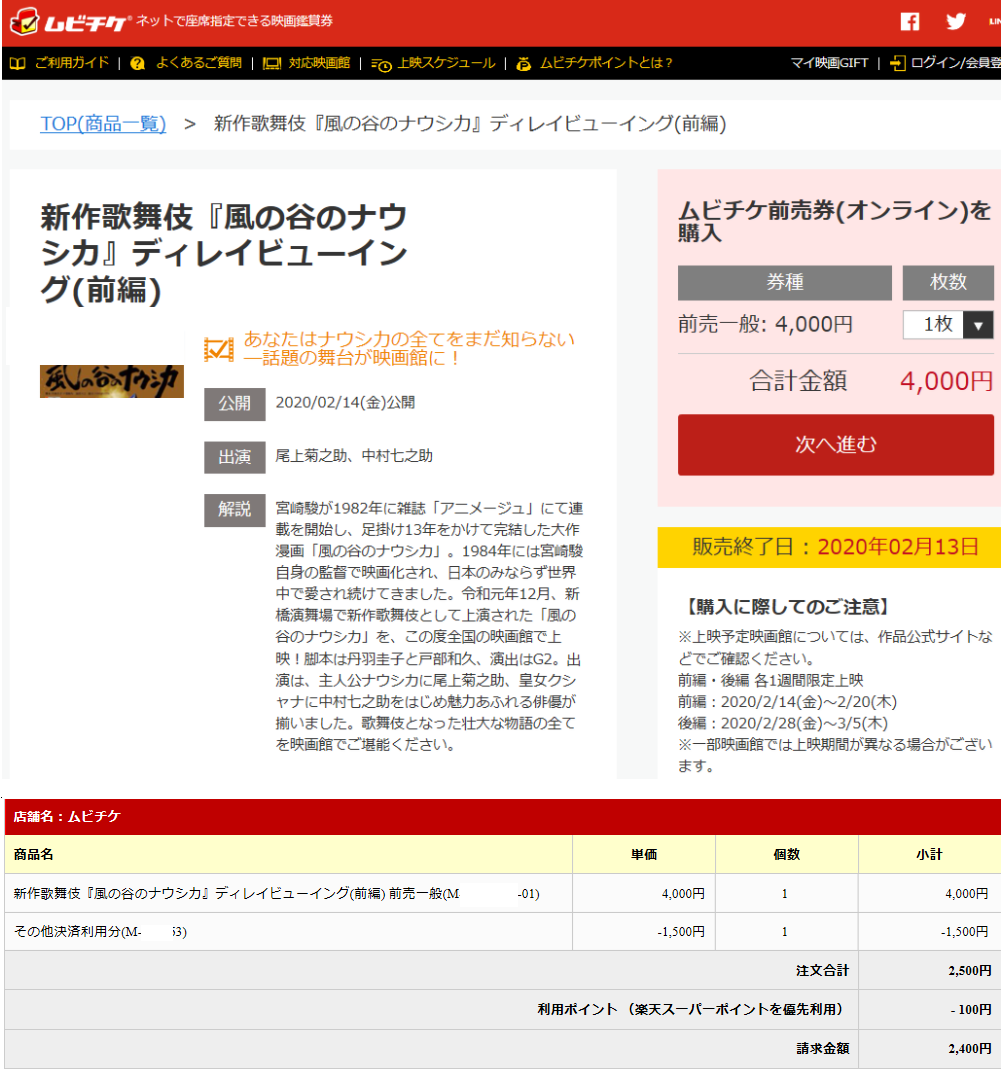Click the 公開 label tag

tap(234, 404)
